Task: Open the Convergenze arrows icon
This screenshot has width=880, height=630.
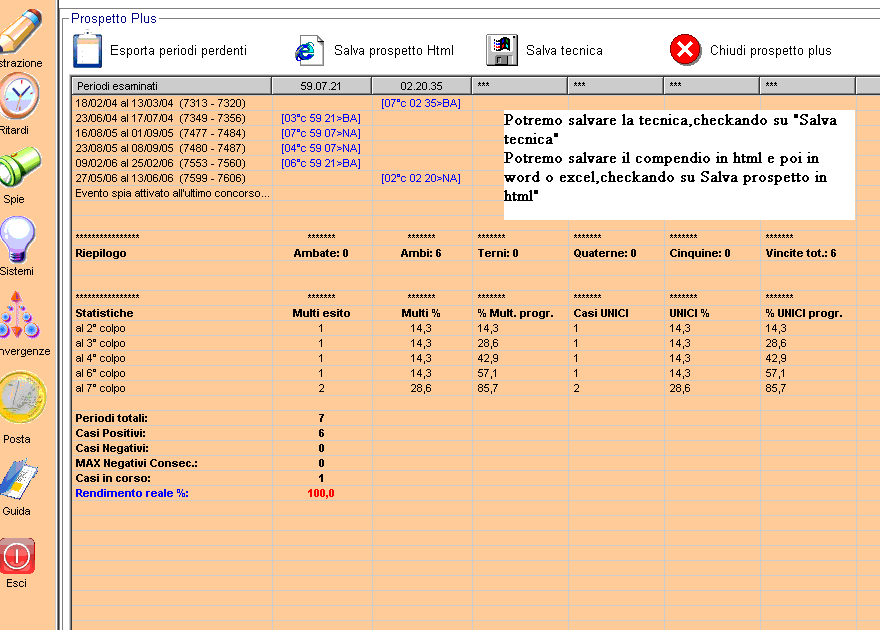Action: pyautogui.click(x=19, y=315)
